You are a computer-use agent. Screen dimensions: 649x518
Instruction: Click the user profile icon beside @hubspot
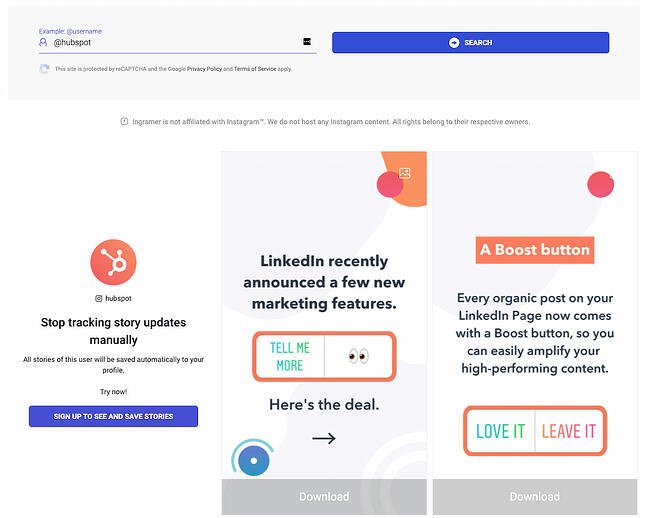click(x=43, y=42)
